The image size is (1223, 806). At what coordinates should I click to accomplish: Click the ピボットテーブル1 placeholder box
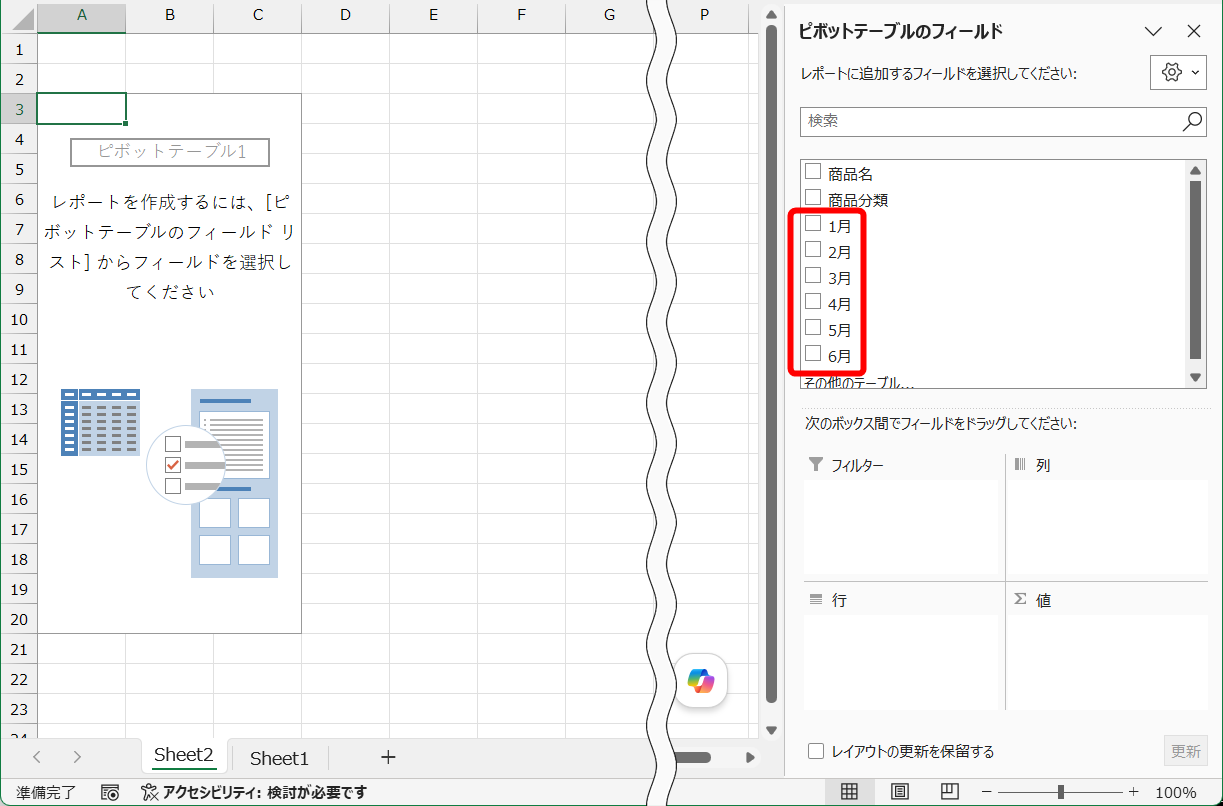pyautogui.click(x=170, y=152)
